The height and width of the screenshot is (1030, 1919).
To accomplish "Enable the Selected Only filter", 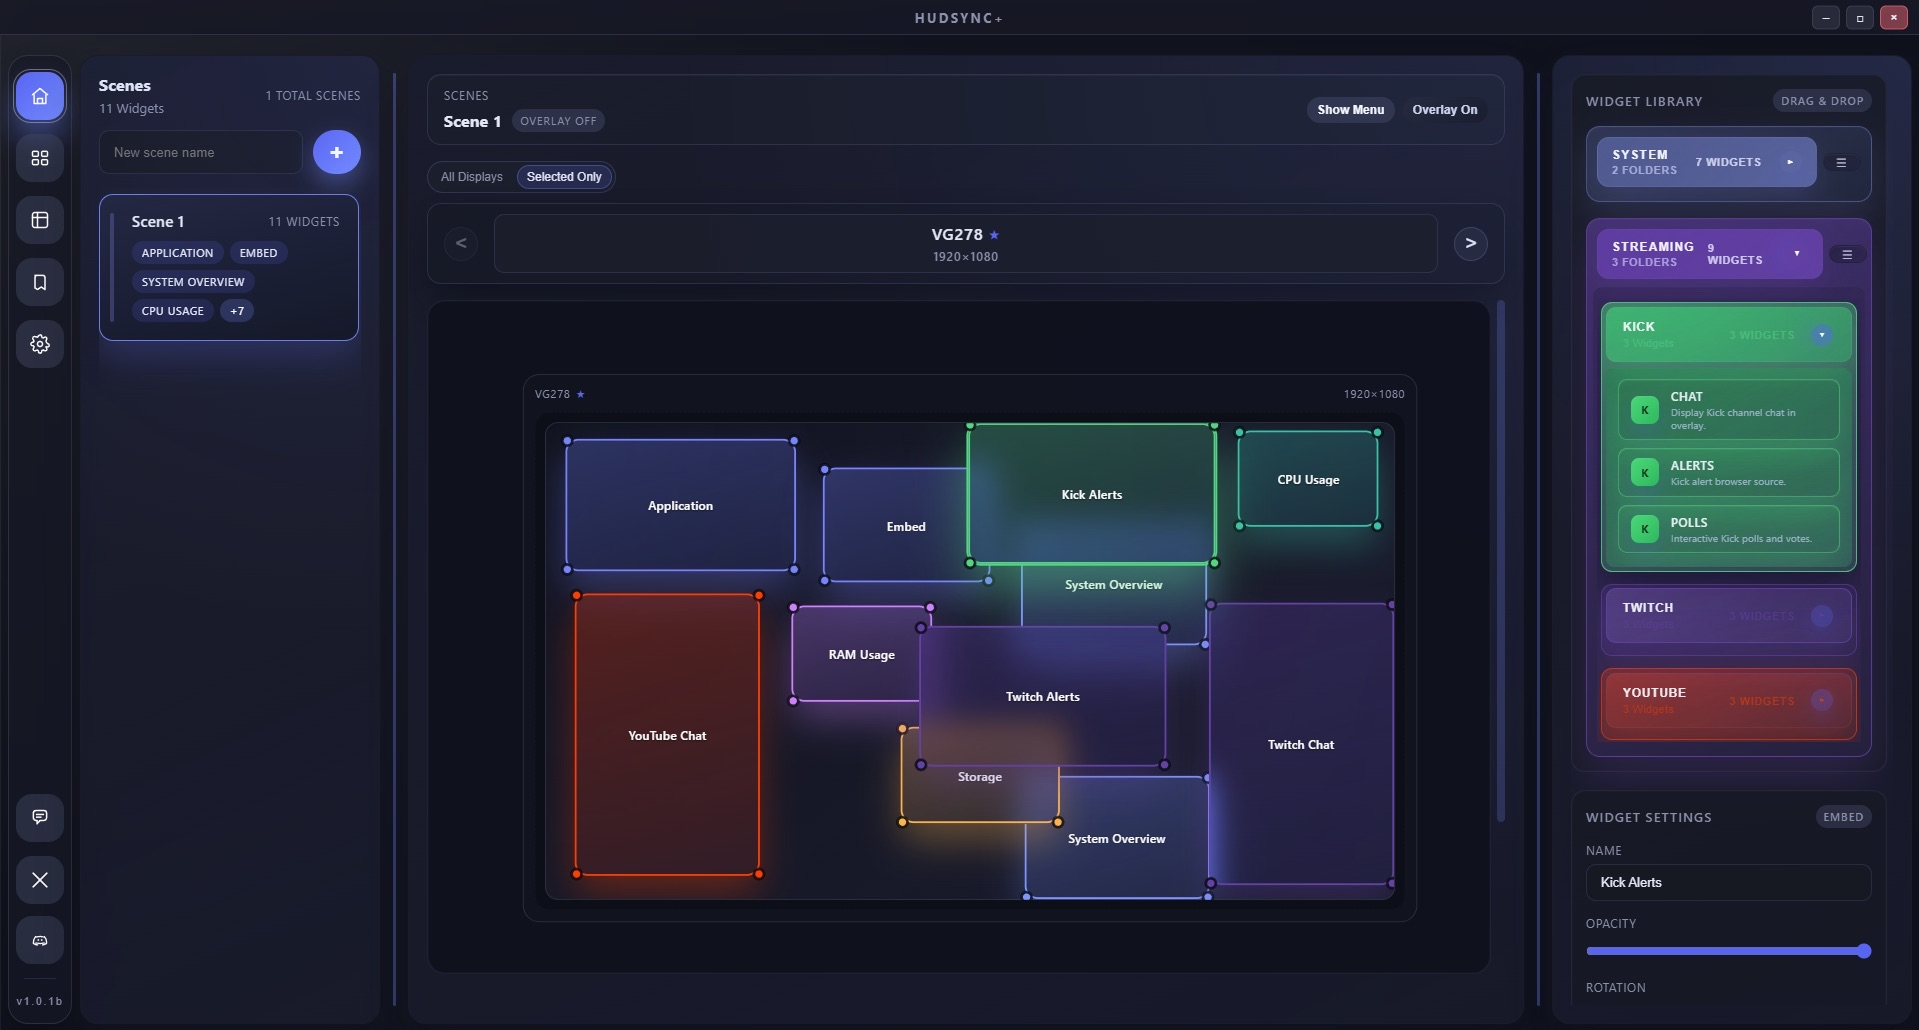I will point(563,177).
